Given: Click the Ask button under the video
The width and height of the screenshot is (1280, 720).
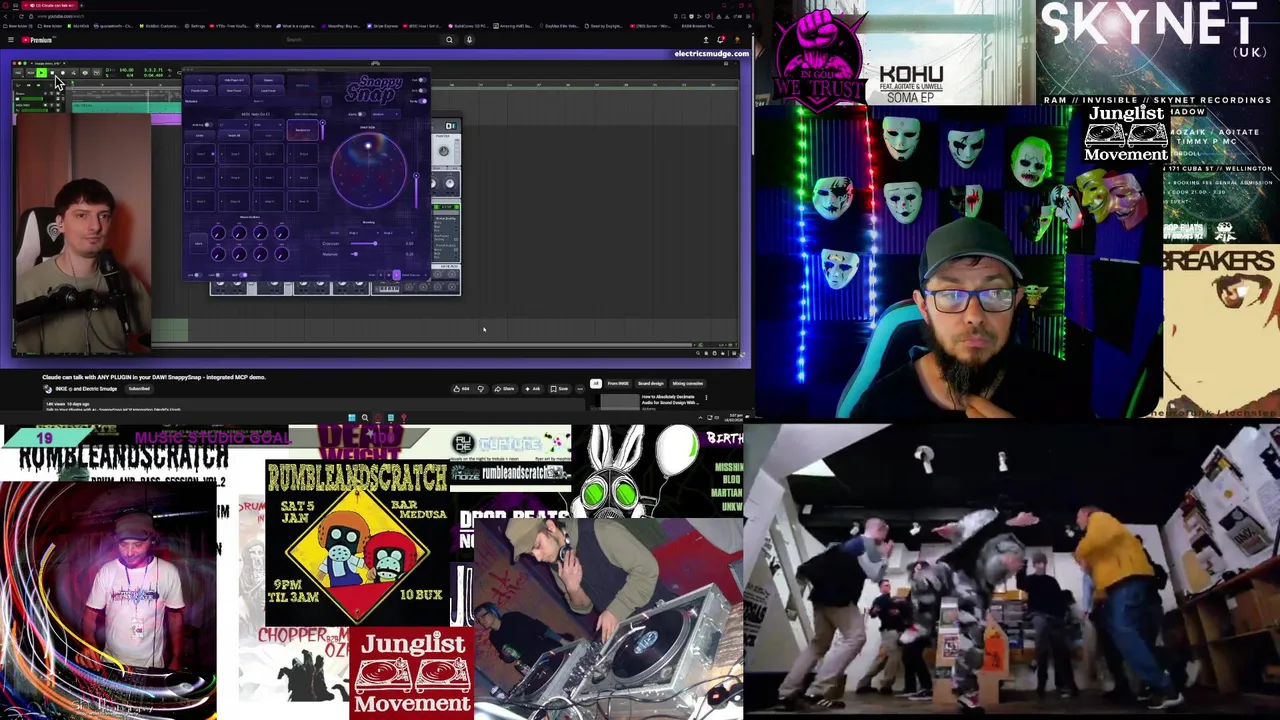Looking at the screenshot, I should (533, 389).
